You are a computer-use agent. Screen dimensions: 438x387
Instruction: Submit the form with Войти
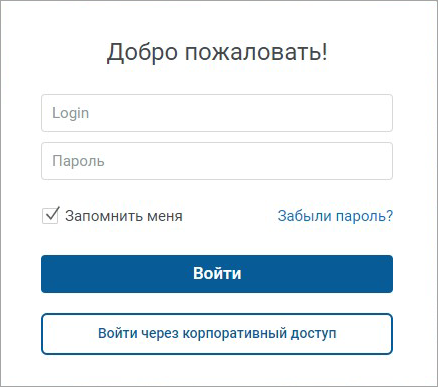click(217, 274)
